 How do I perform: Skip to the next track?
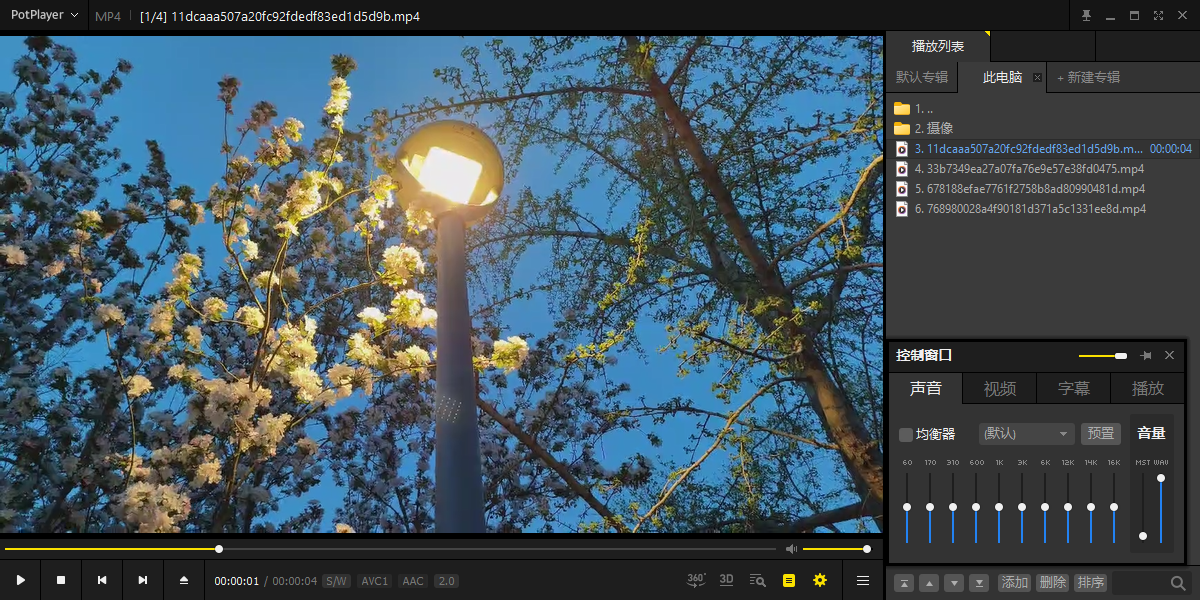pos(143,580)
